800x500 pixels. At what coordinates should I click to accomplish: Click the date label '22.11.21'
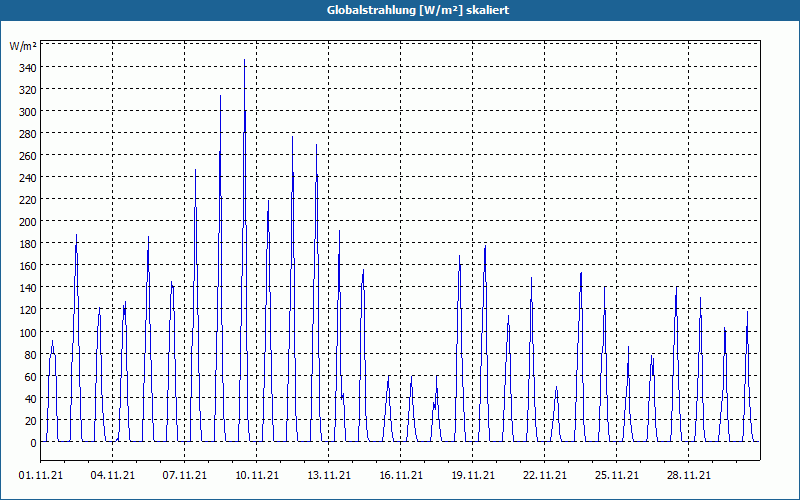pyautogui.click(x=544, y=476)
